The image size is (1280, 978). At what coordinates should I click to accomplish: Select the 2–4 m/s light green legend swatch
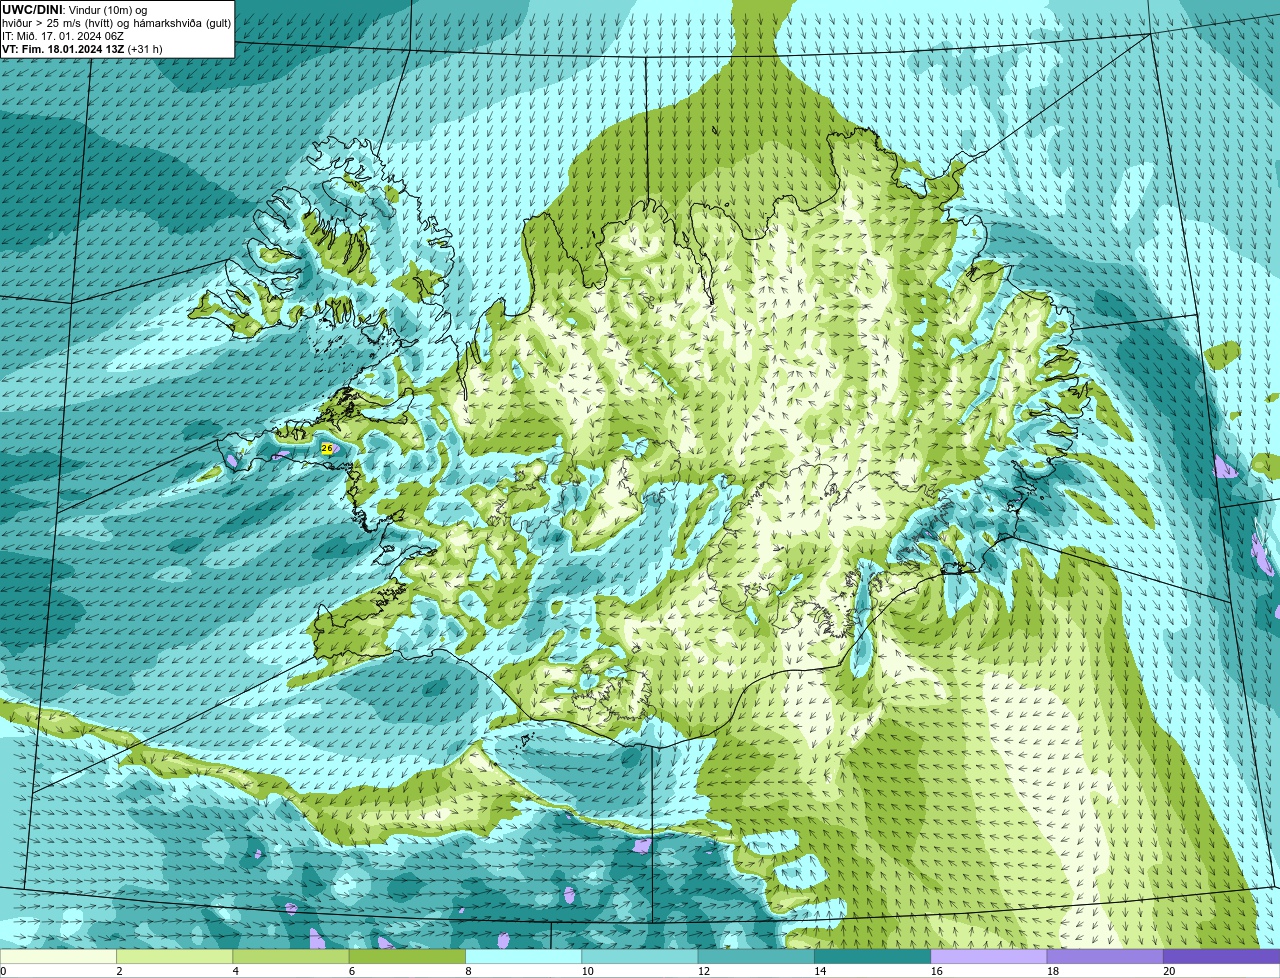(x=174, y=956)
